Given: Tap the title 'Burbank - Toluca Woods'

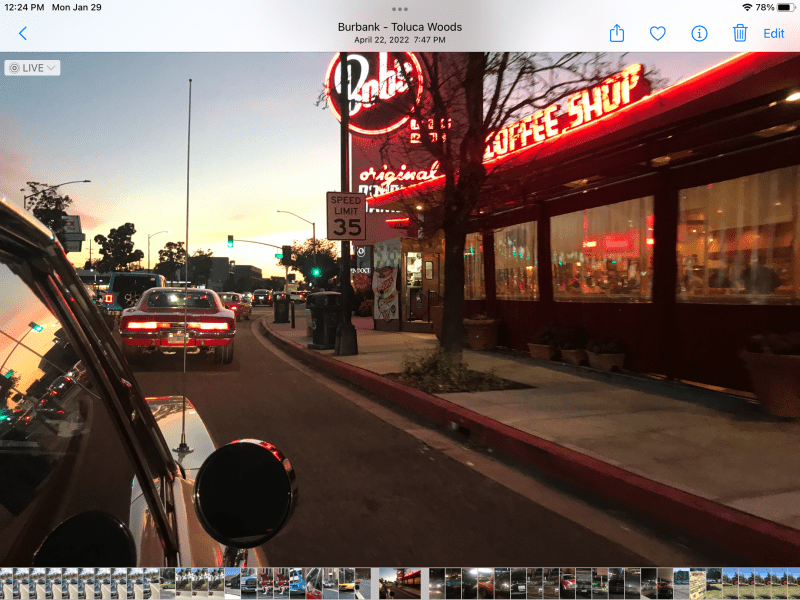Looking at the screenshot, I should pos(400,27).
